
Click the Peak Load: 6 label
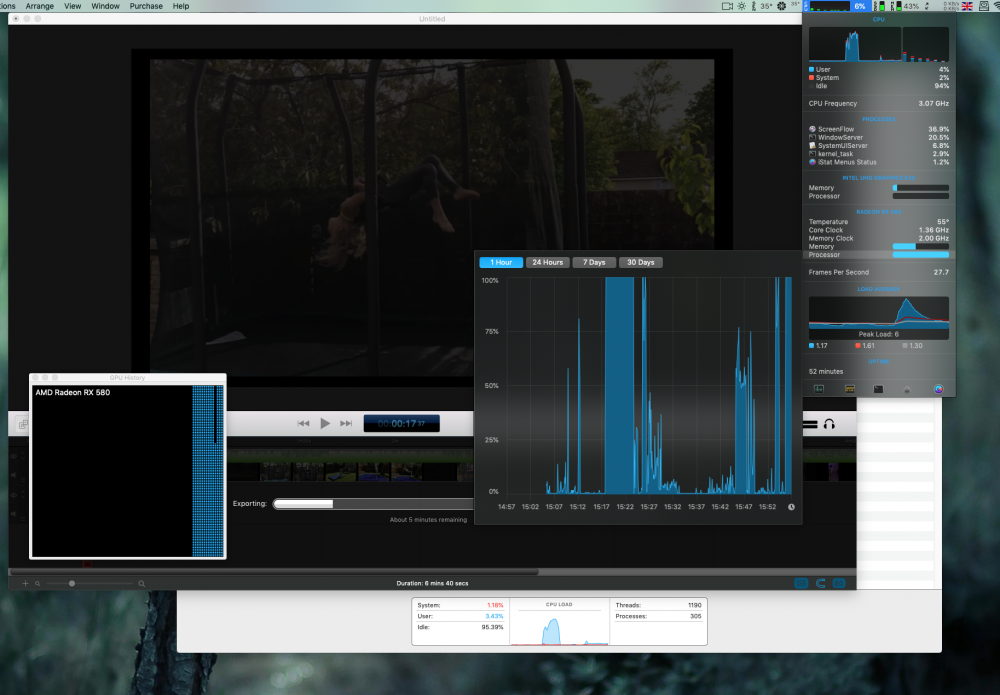point(878,334)
